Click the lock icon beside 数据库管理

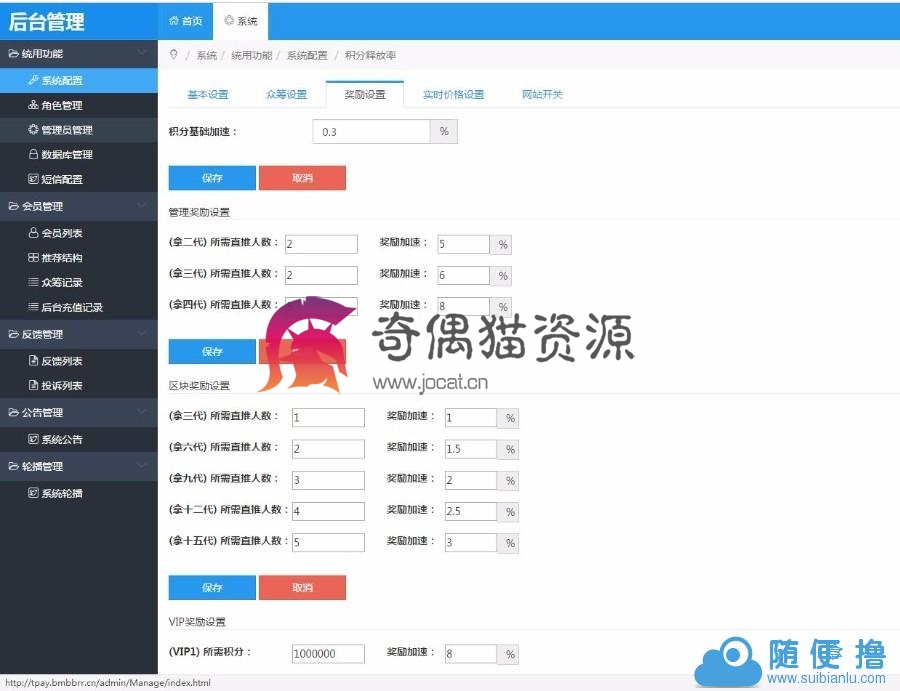tap(33, 154)
